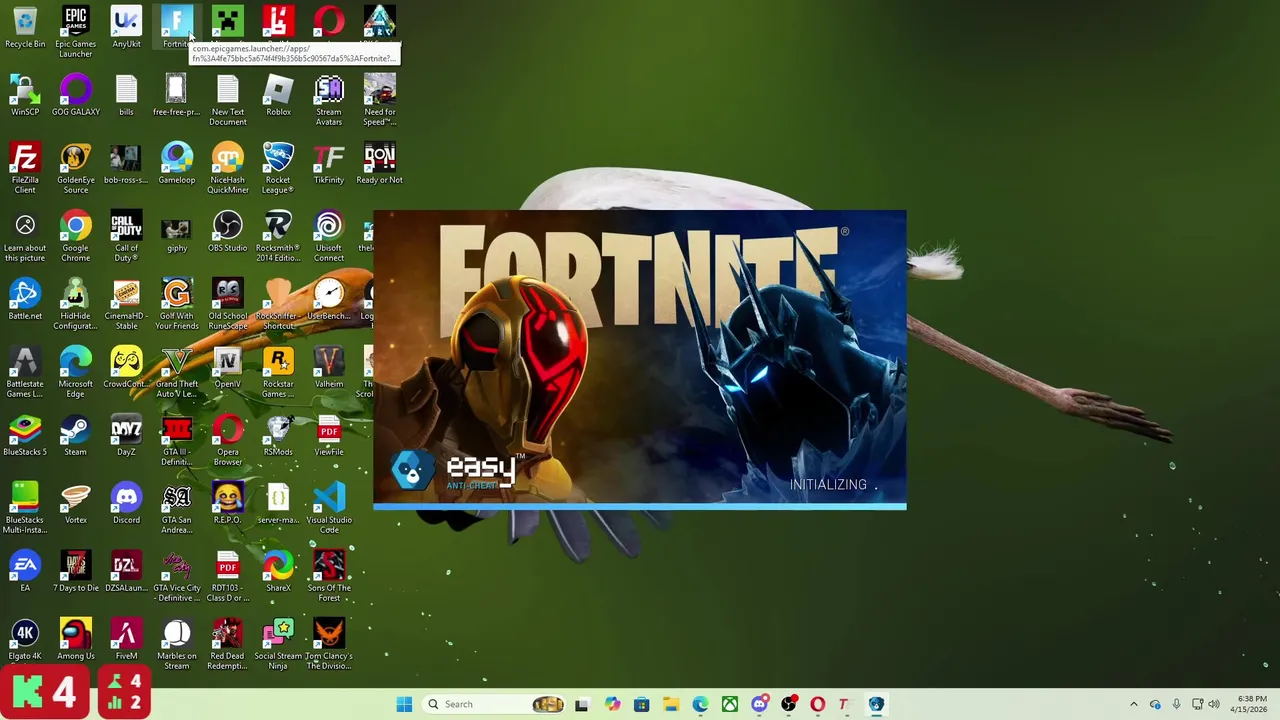Launch FiveM from the desktop

(x=126, y=639)
